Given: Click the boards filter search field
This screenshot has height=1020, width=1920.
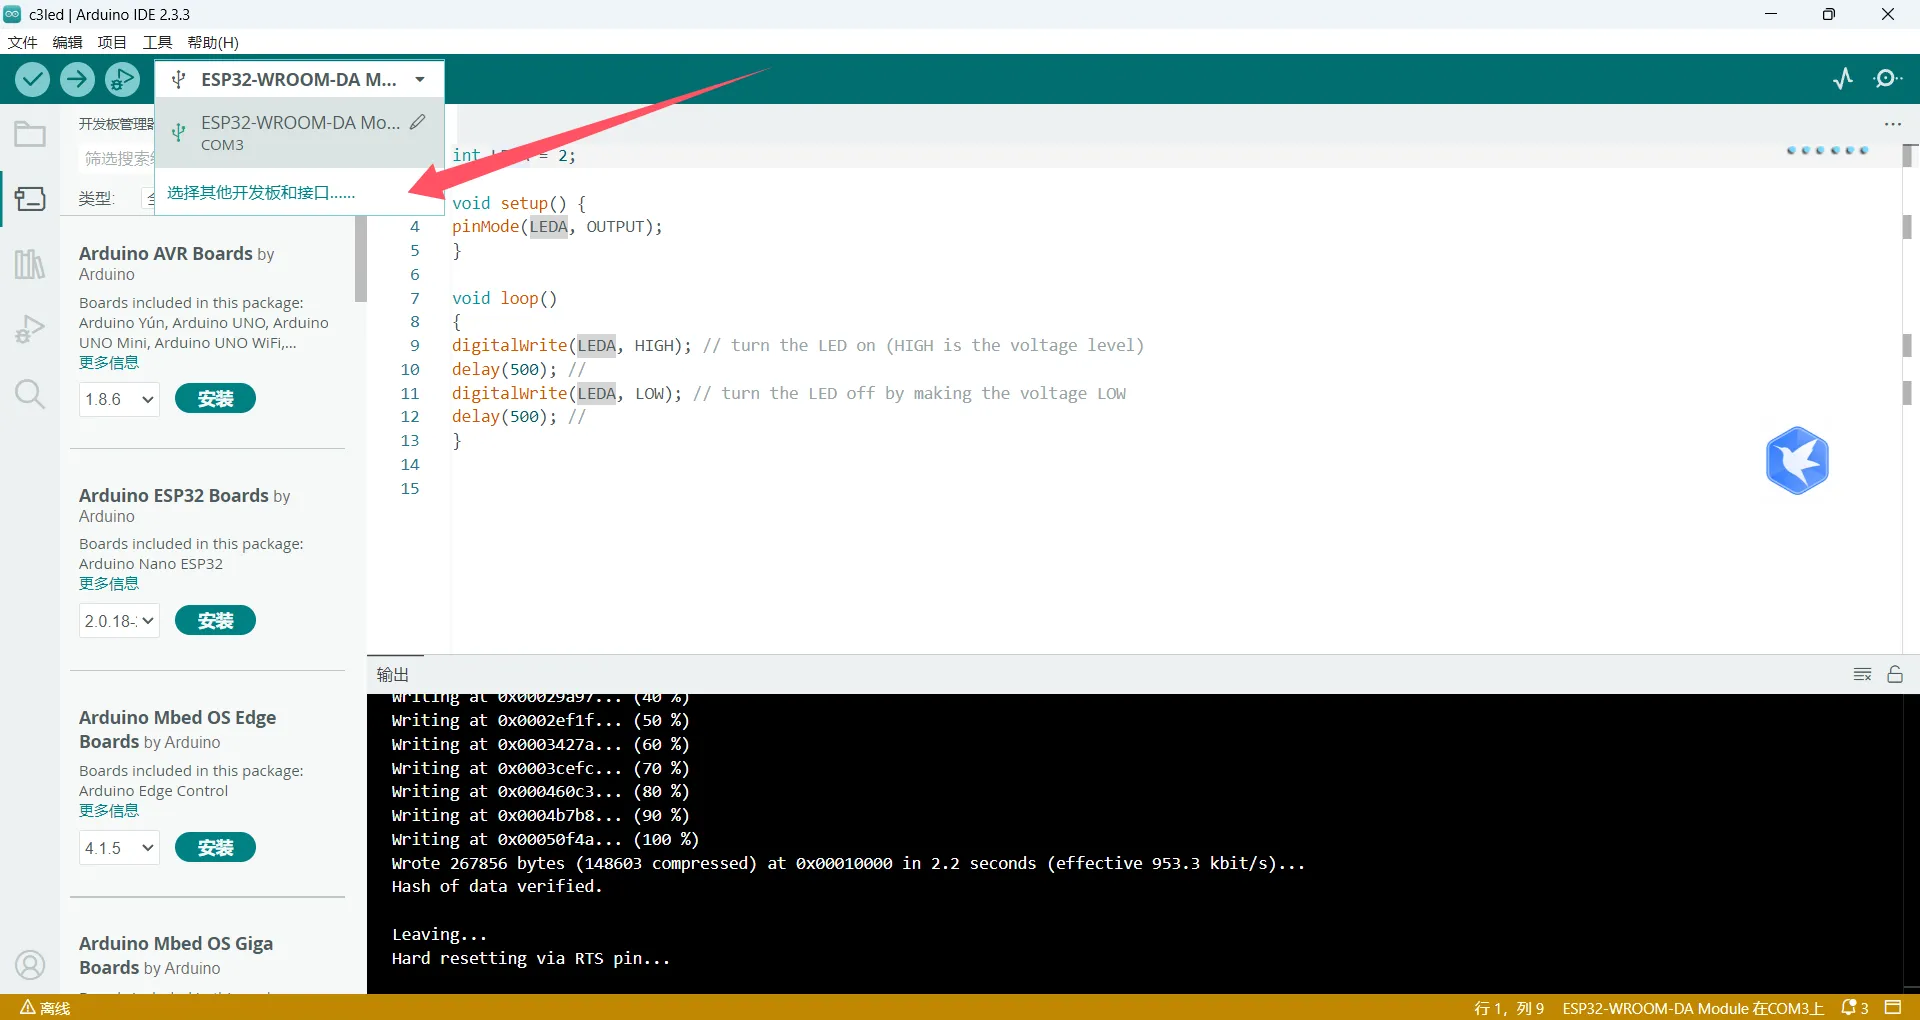Looking at the screenshot, I should click(x=116, y=158).
